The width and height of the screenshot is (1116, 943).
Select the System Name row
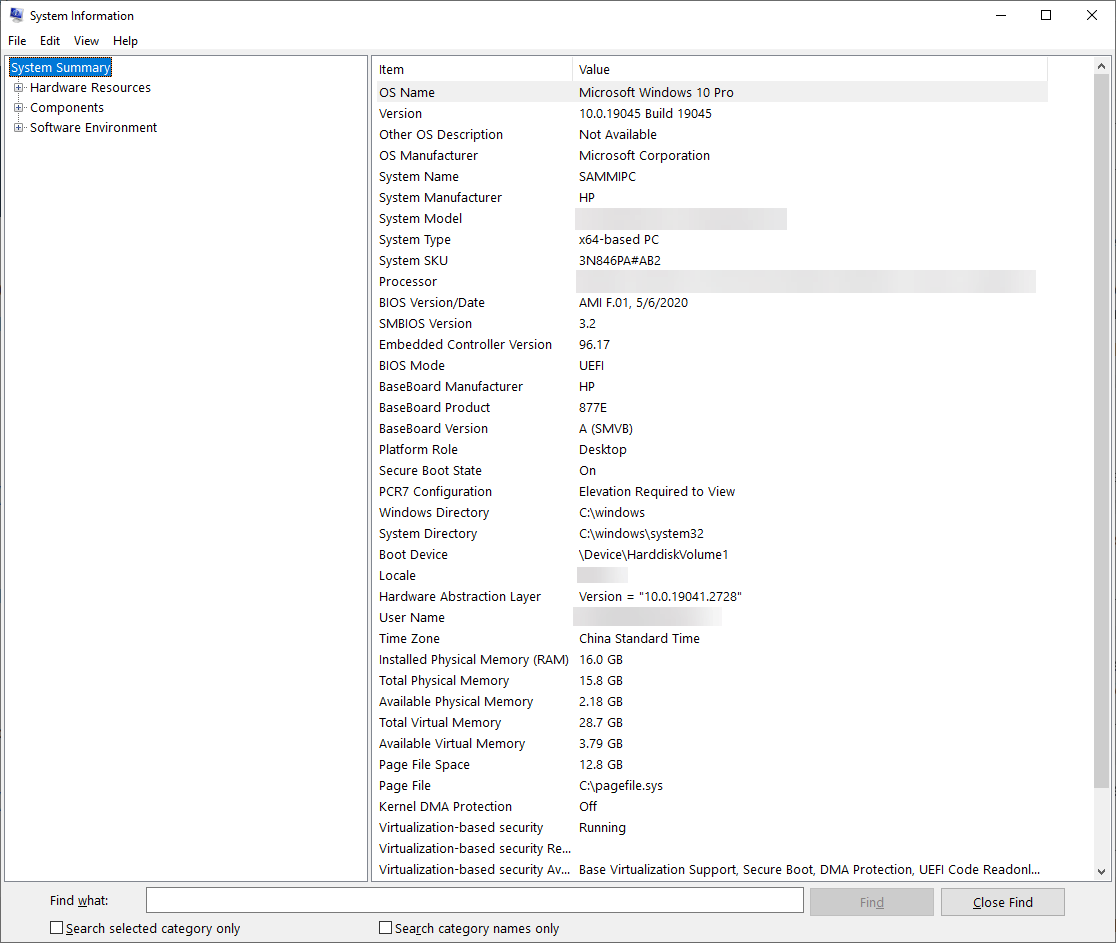(x=712, y=177)
